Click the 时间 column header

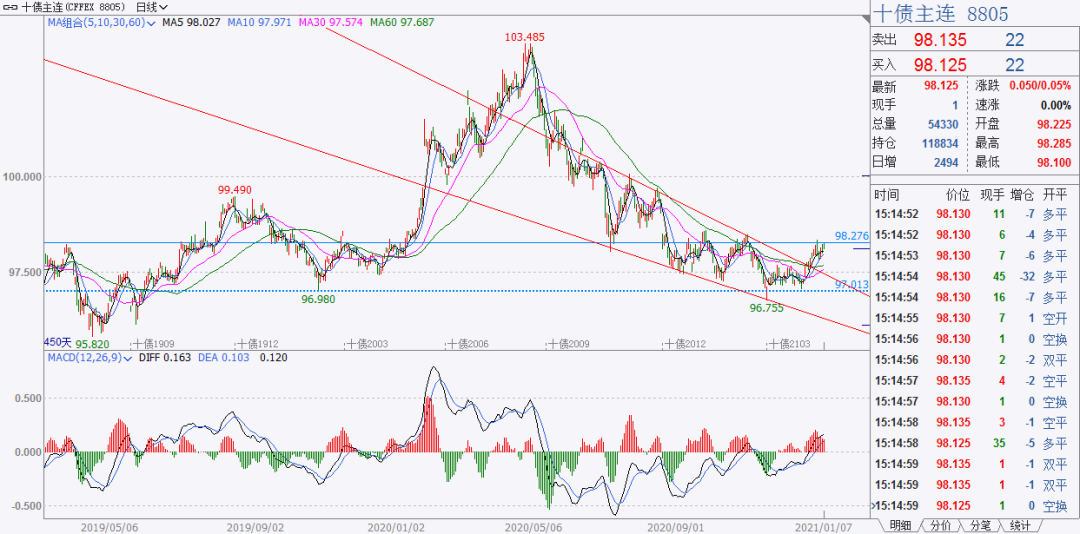tap(886, 194)
